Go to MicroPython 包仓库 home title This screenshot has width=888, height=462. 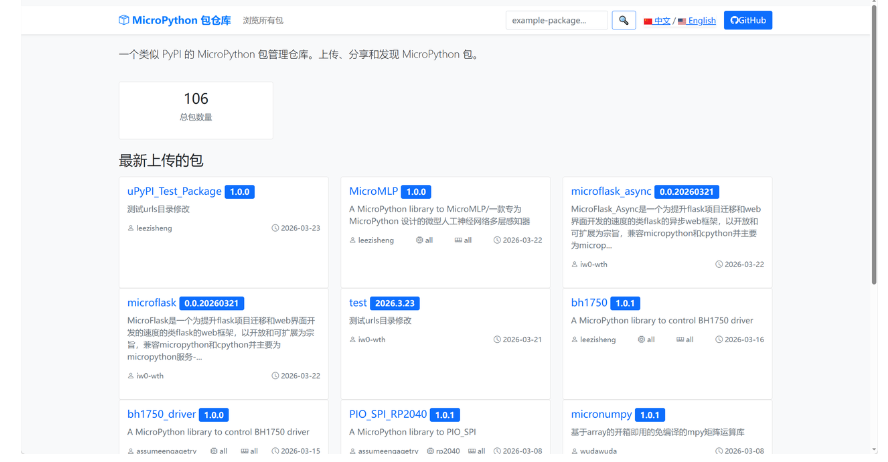(181, 20)
